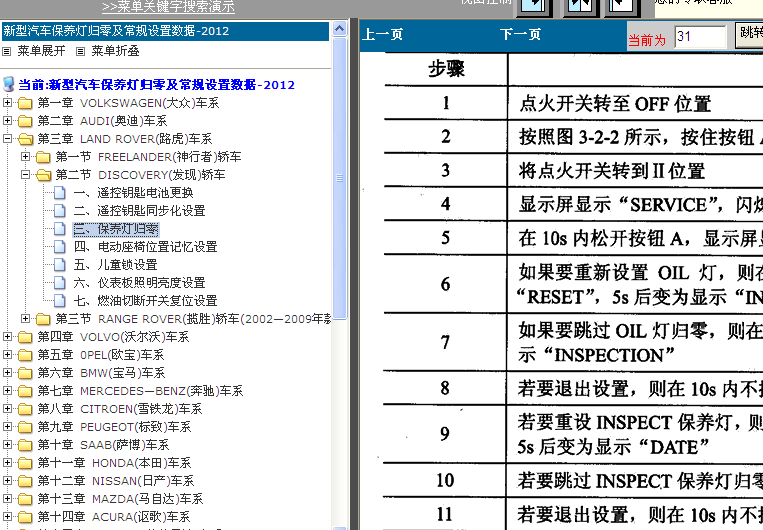Click the folder icon for MERCEDES—BENZ chapter
Viewport: 763px width, 530px height.
point(25,391)
